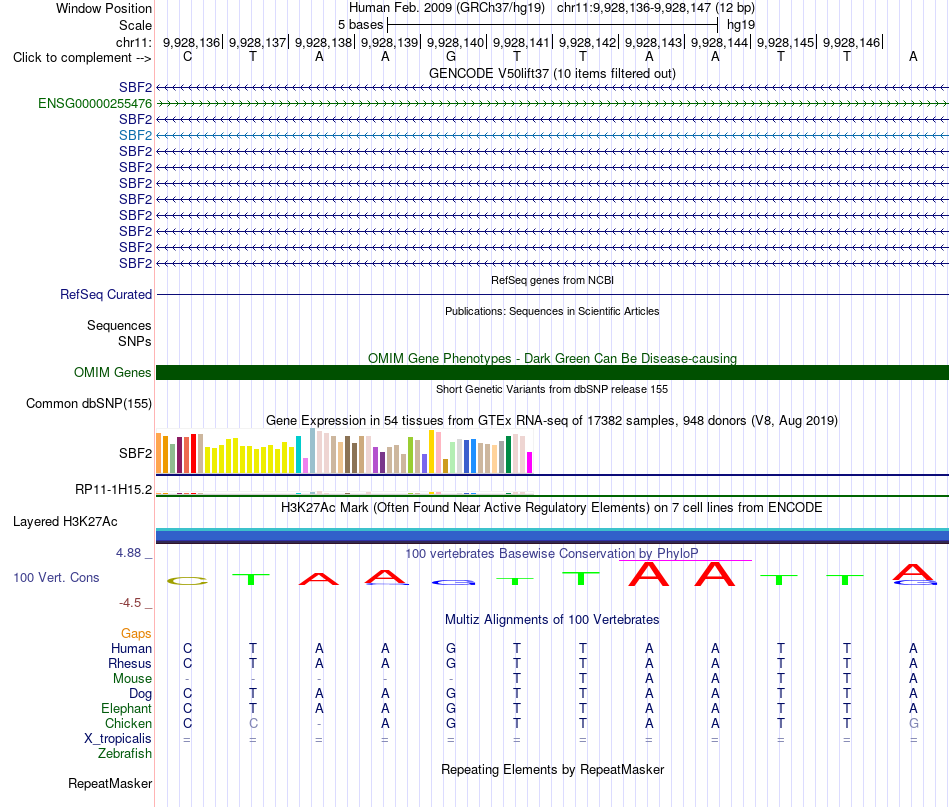
Task: Click base C in the complement sequence row
Action: [187, 56]
